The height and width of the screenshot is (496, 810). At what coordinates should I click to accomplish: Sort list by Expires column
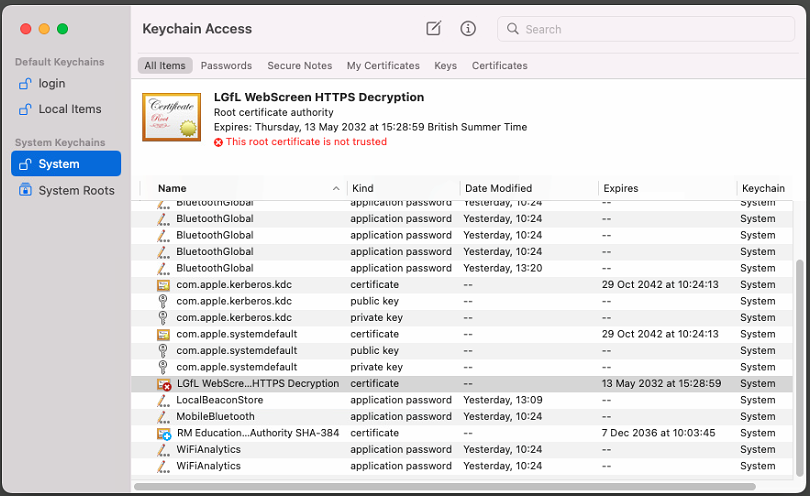click(x=620, y=188)
